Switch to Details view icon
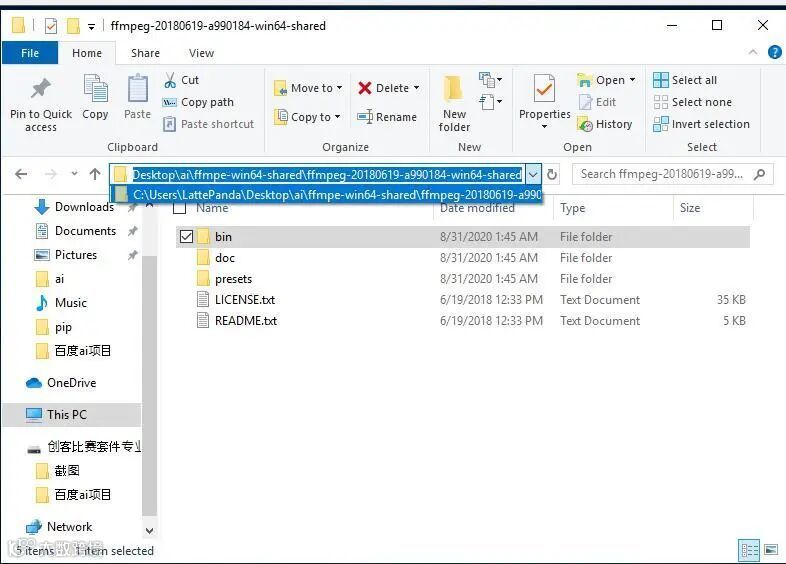 749,550
